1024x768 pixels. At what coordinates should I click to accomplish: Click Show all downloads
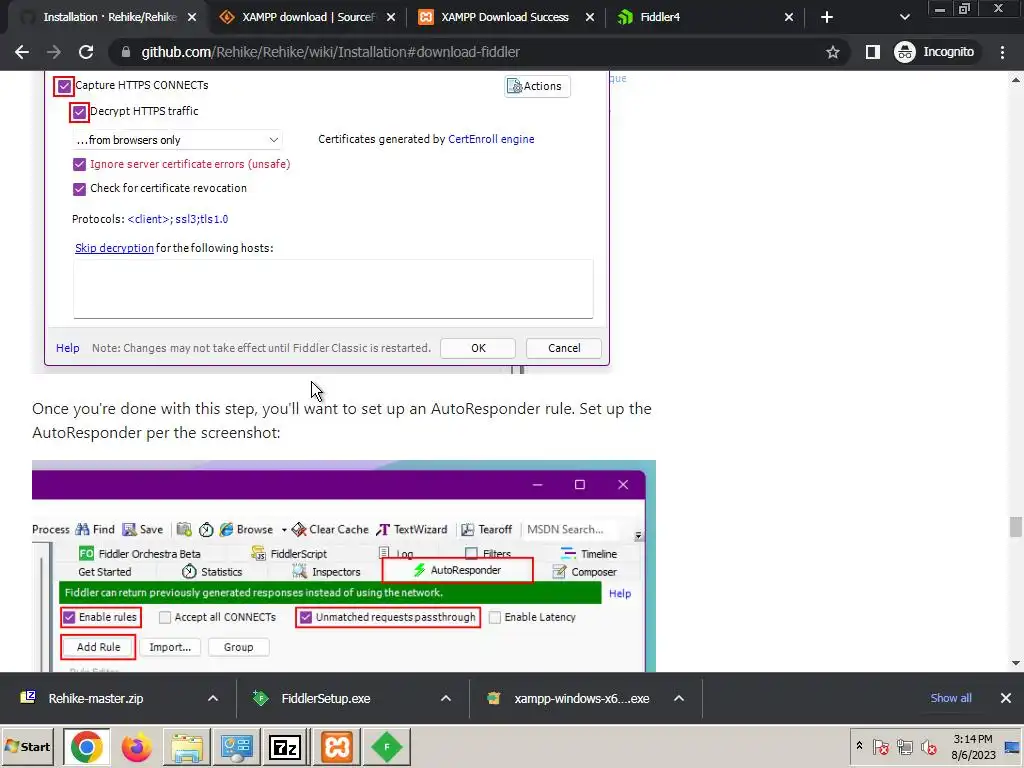[x=951, y=698]
